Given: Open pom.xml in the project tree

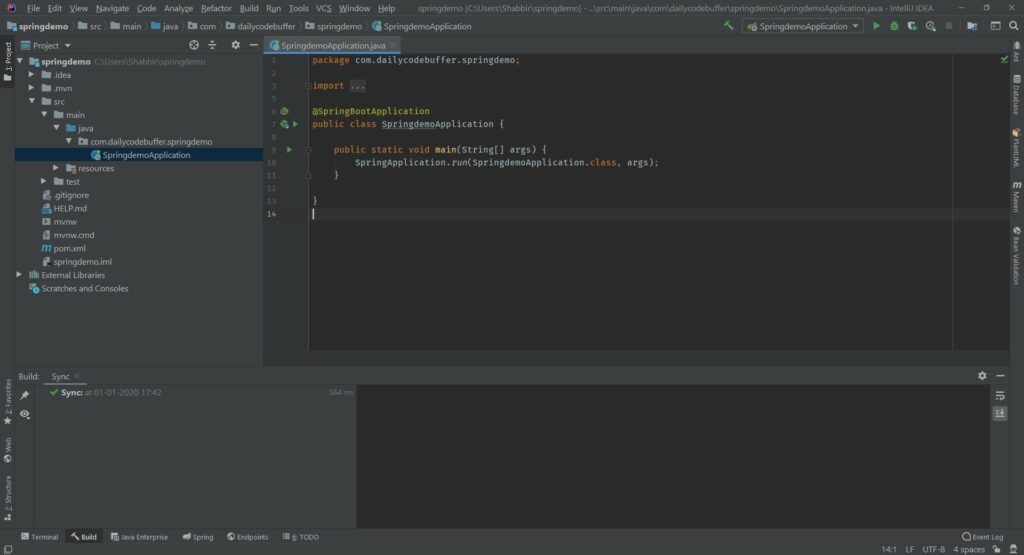Looking at the screenshot, I should pos(69,248).
